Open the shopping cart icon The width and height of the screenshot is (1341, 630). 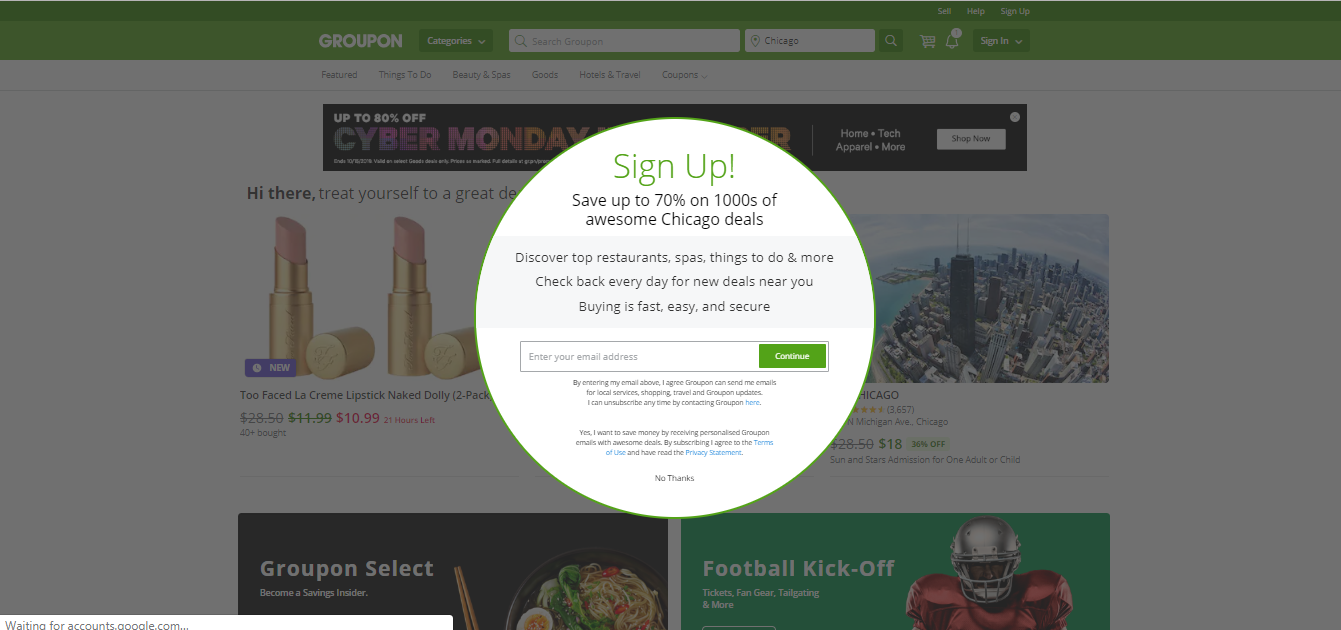click(x=928, y=41)
